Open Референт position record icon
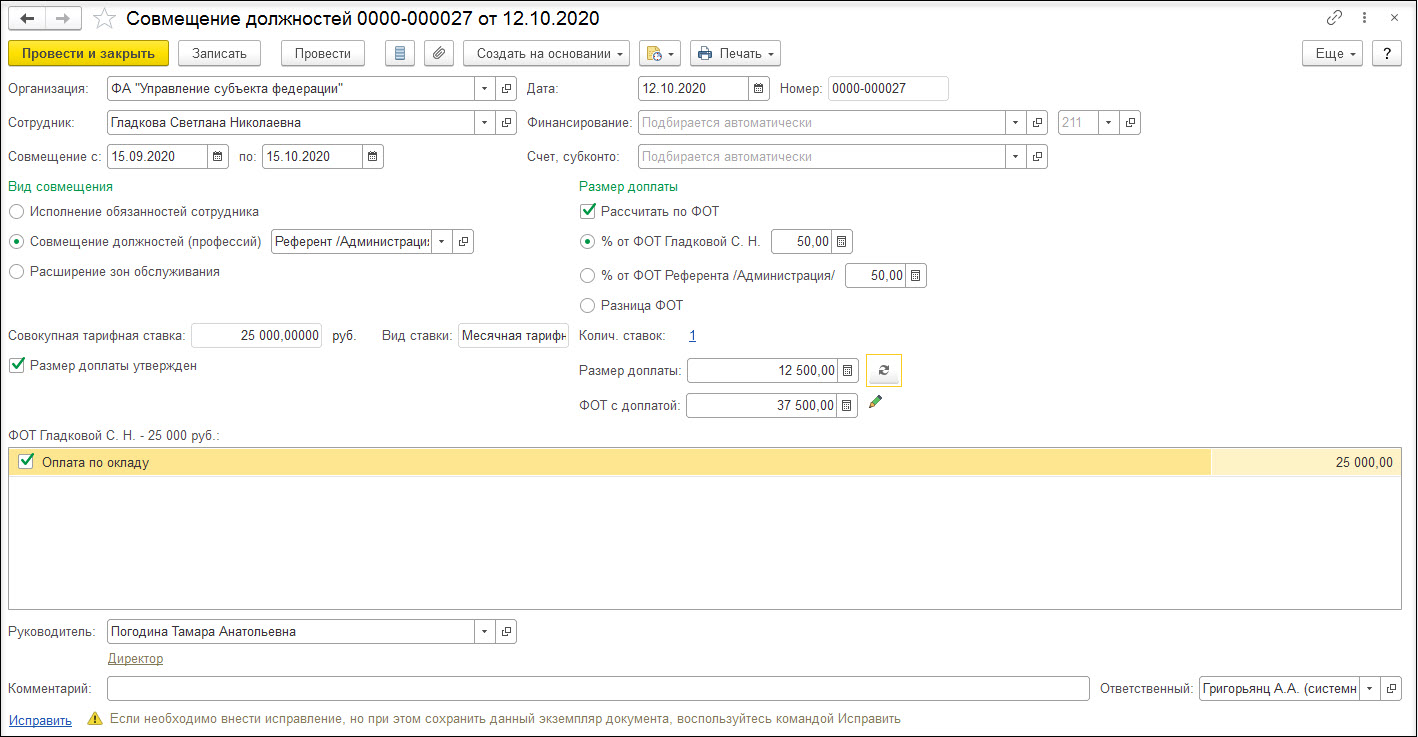Viewport: 1418px width, 737px height. pos(463,242)
